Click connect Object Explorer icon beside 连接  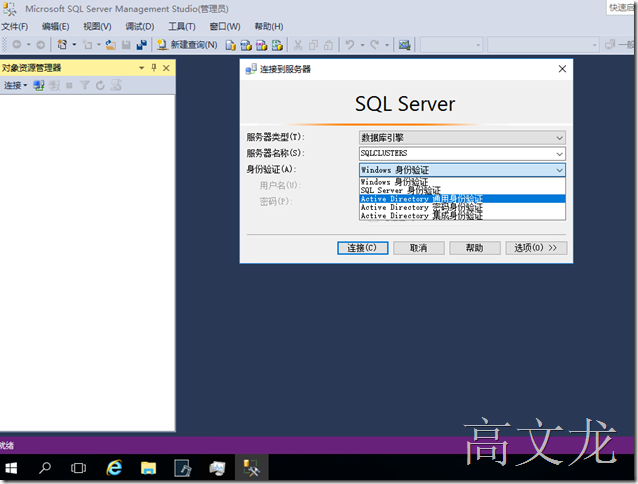[39, 85]
